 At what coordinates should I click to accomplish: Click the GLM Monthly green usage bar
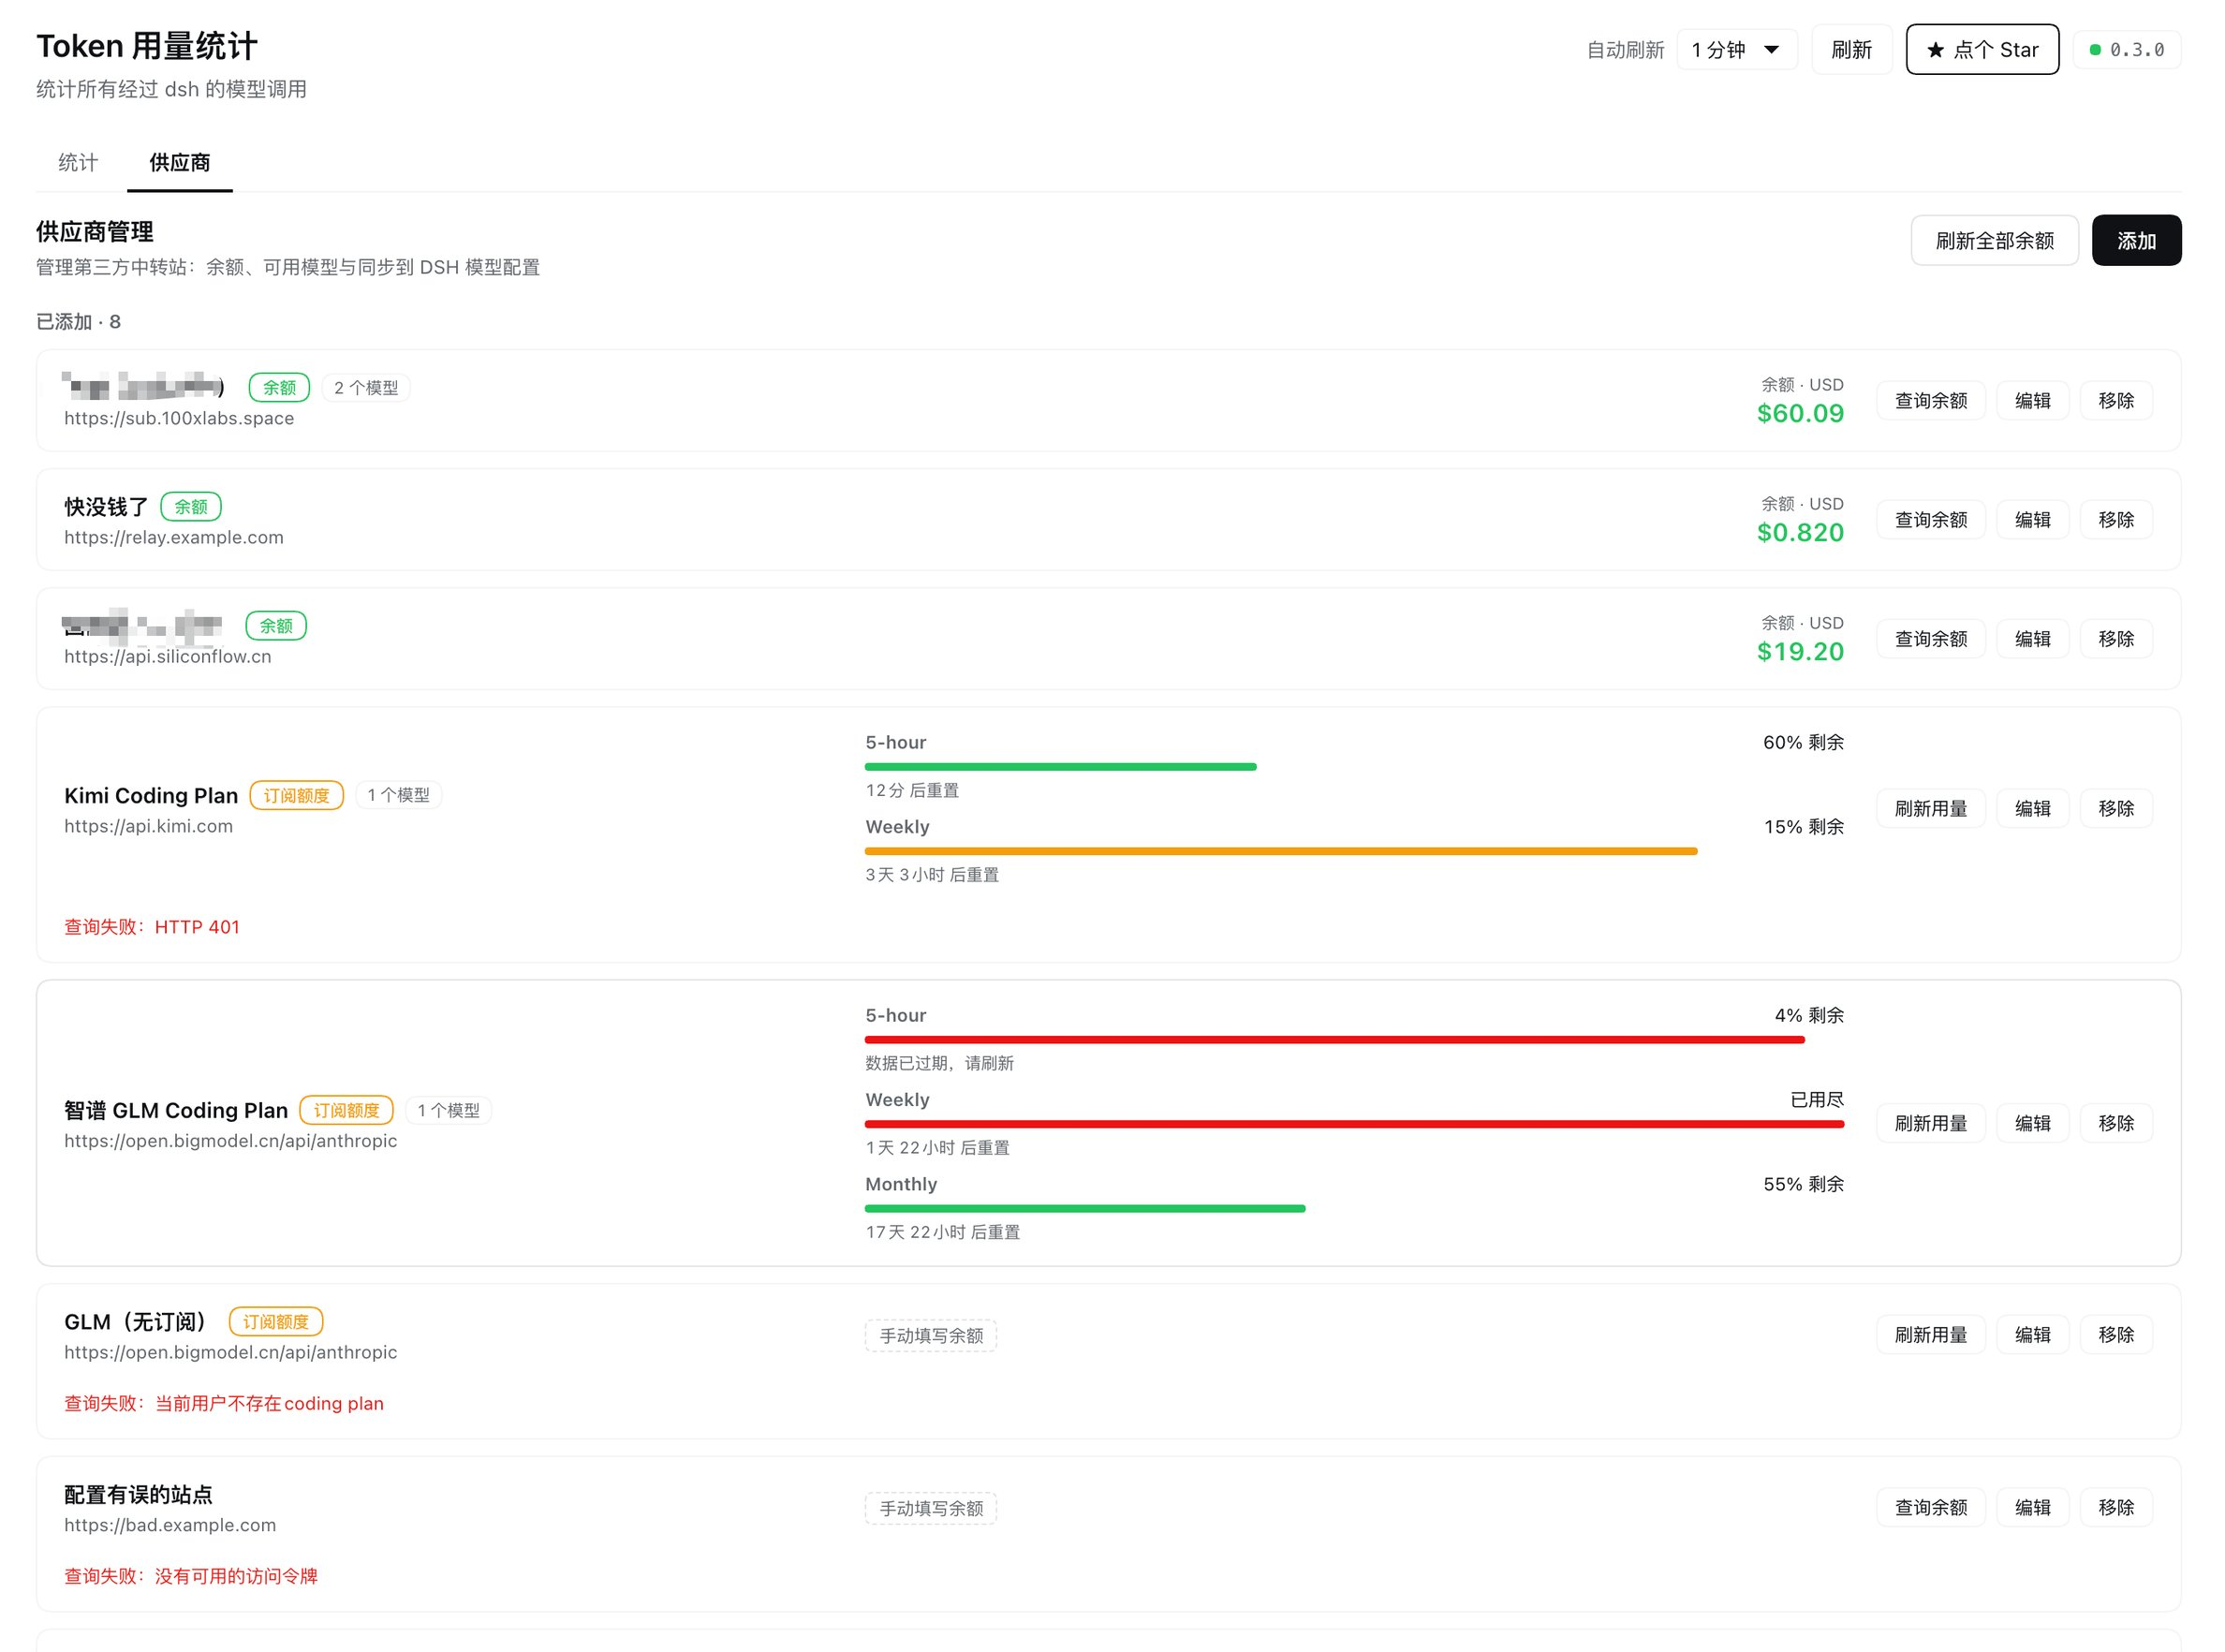(1085, 1208)
